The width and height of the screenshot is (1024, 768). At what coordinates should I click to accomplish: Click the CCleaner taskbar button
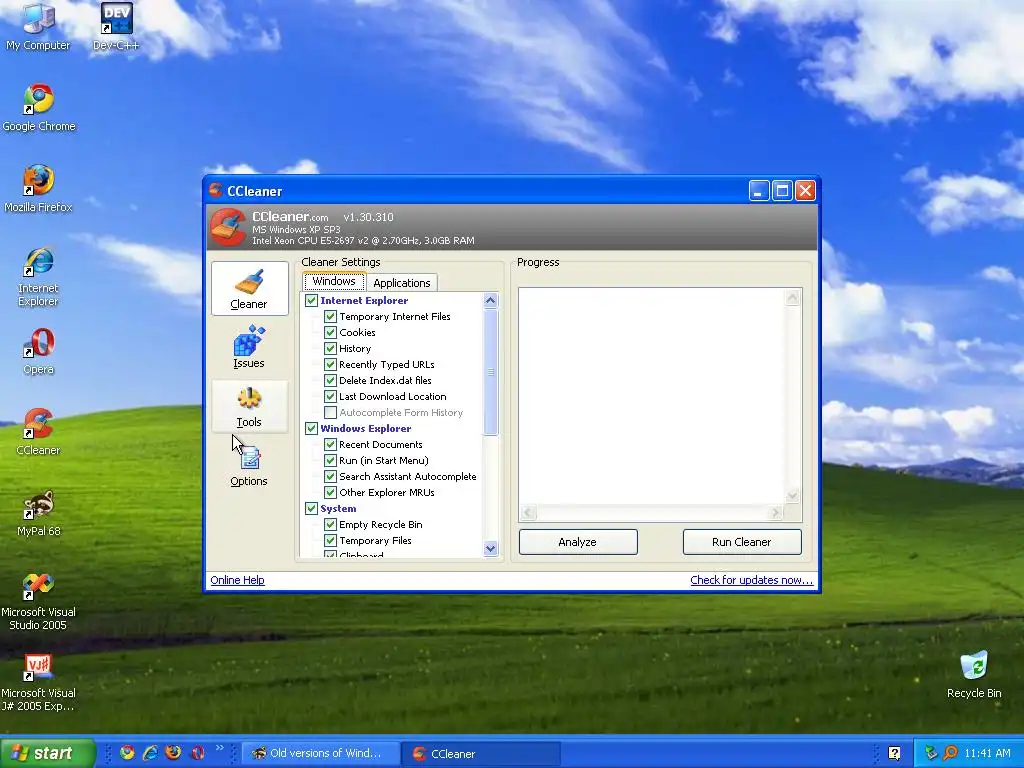[481, 754]
